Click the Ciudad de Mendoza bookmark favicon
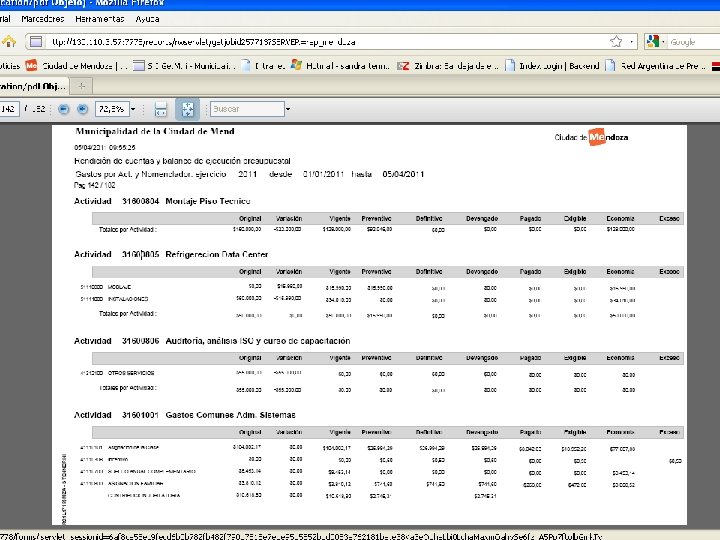The width and height of the screenshot is (720, 540). (31, 66)
